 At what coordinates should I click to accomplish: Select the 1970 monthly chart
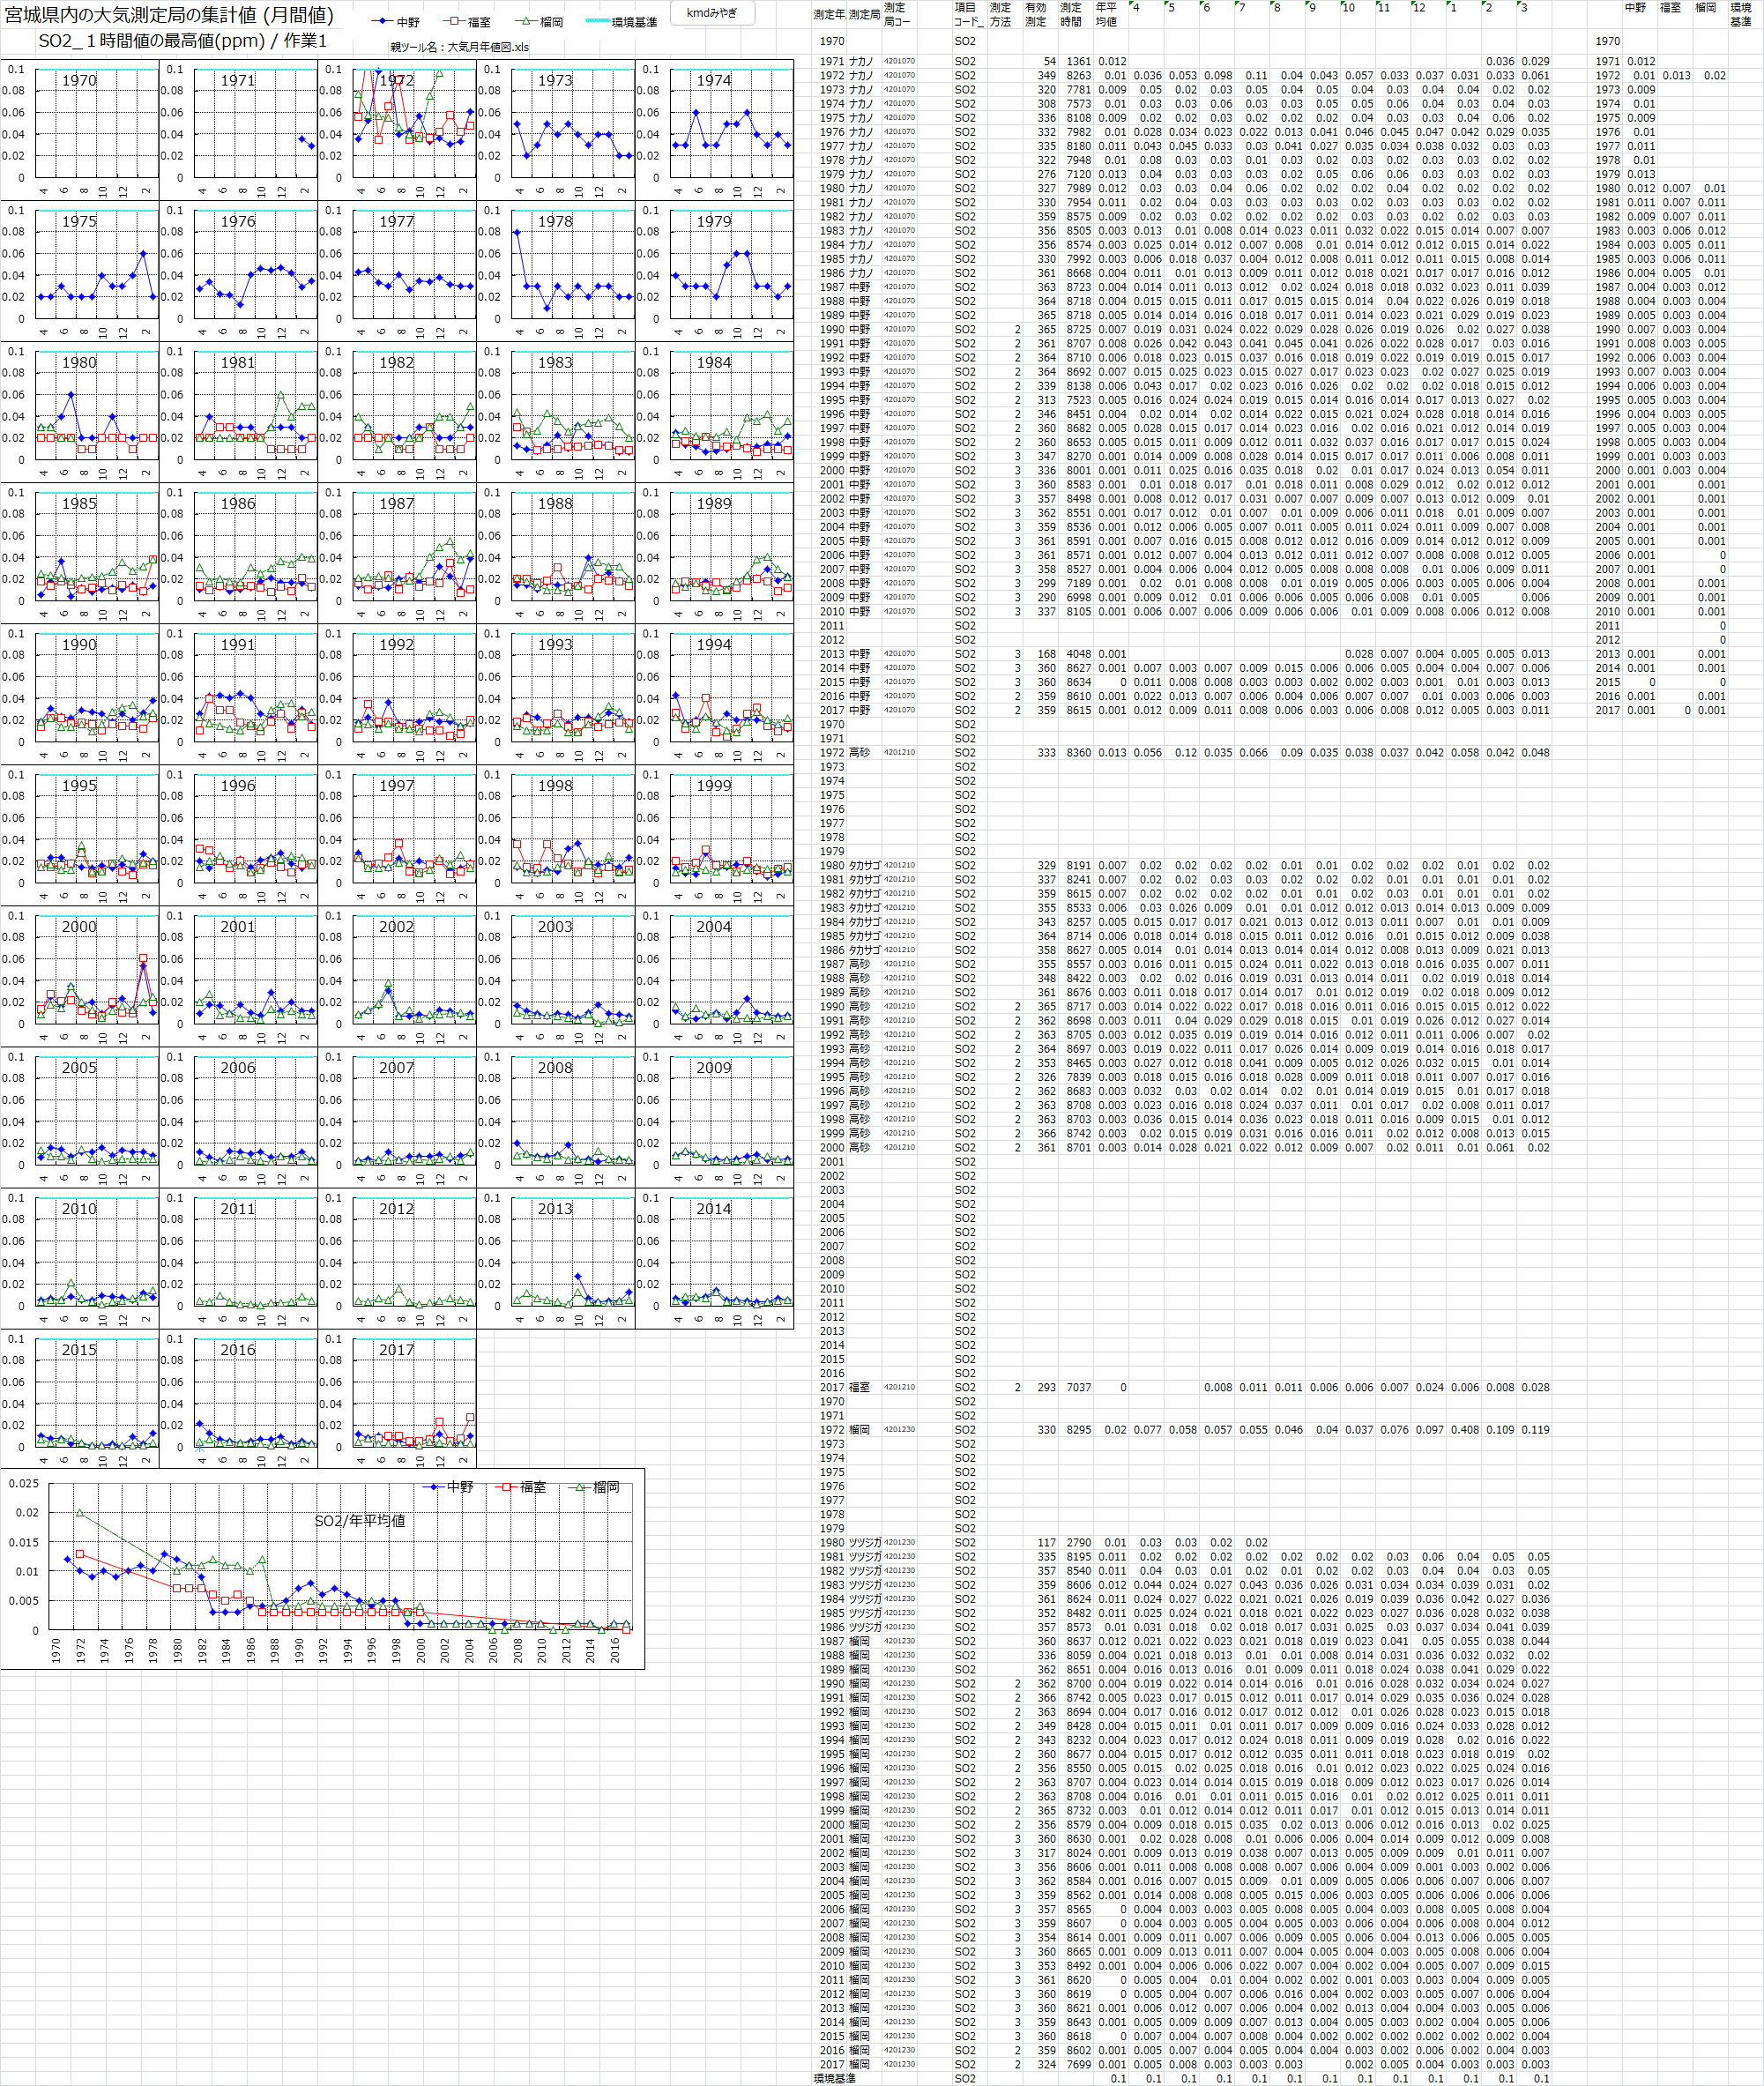click(x=80, y=129)
